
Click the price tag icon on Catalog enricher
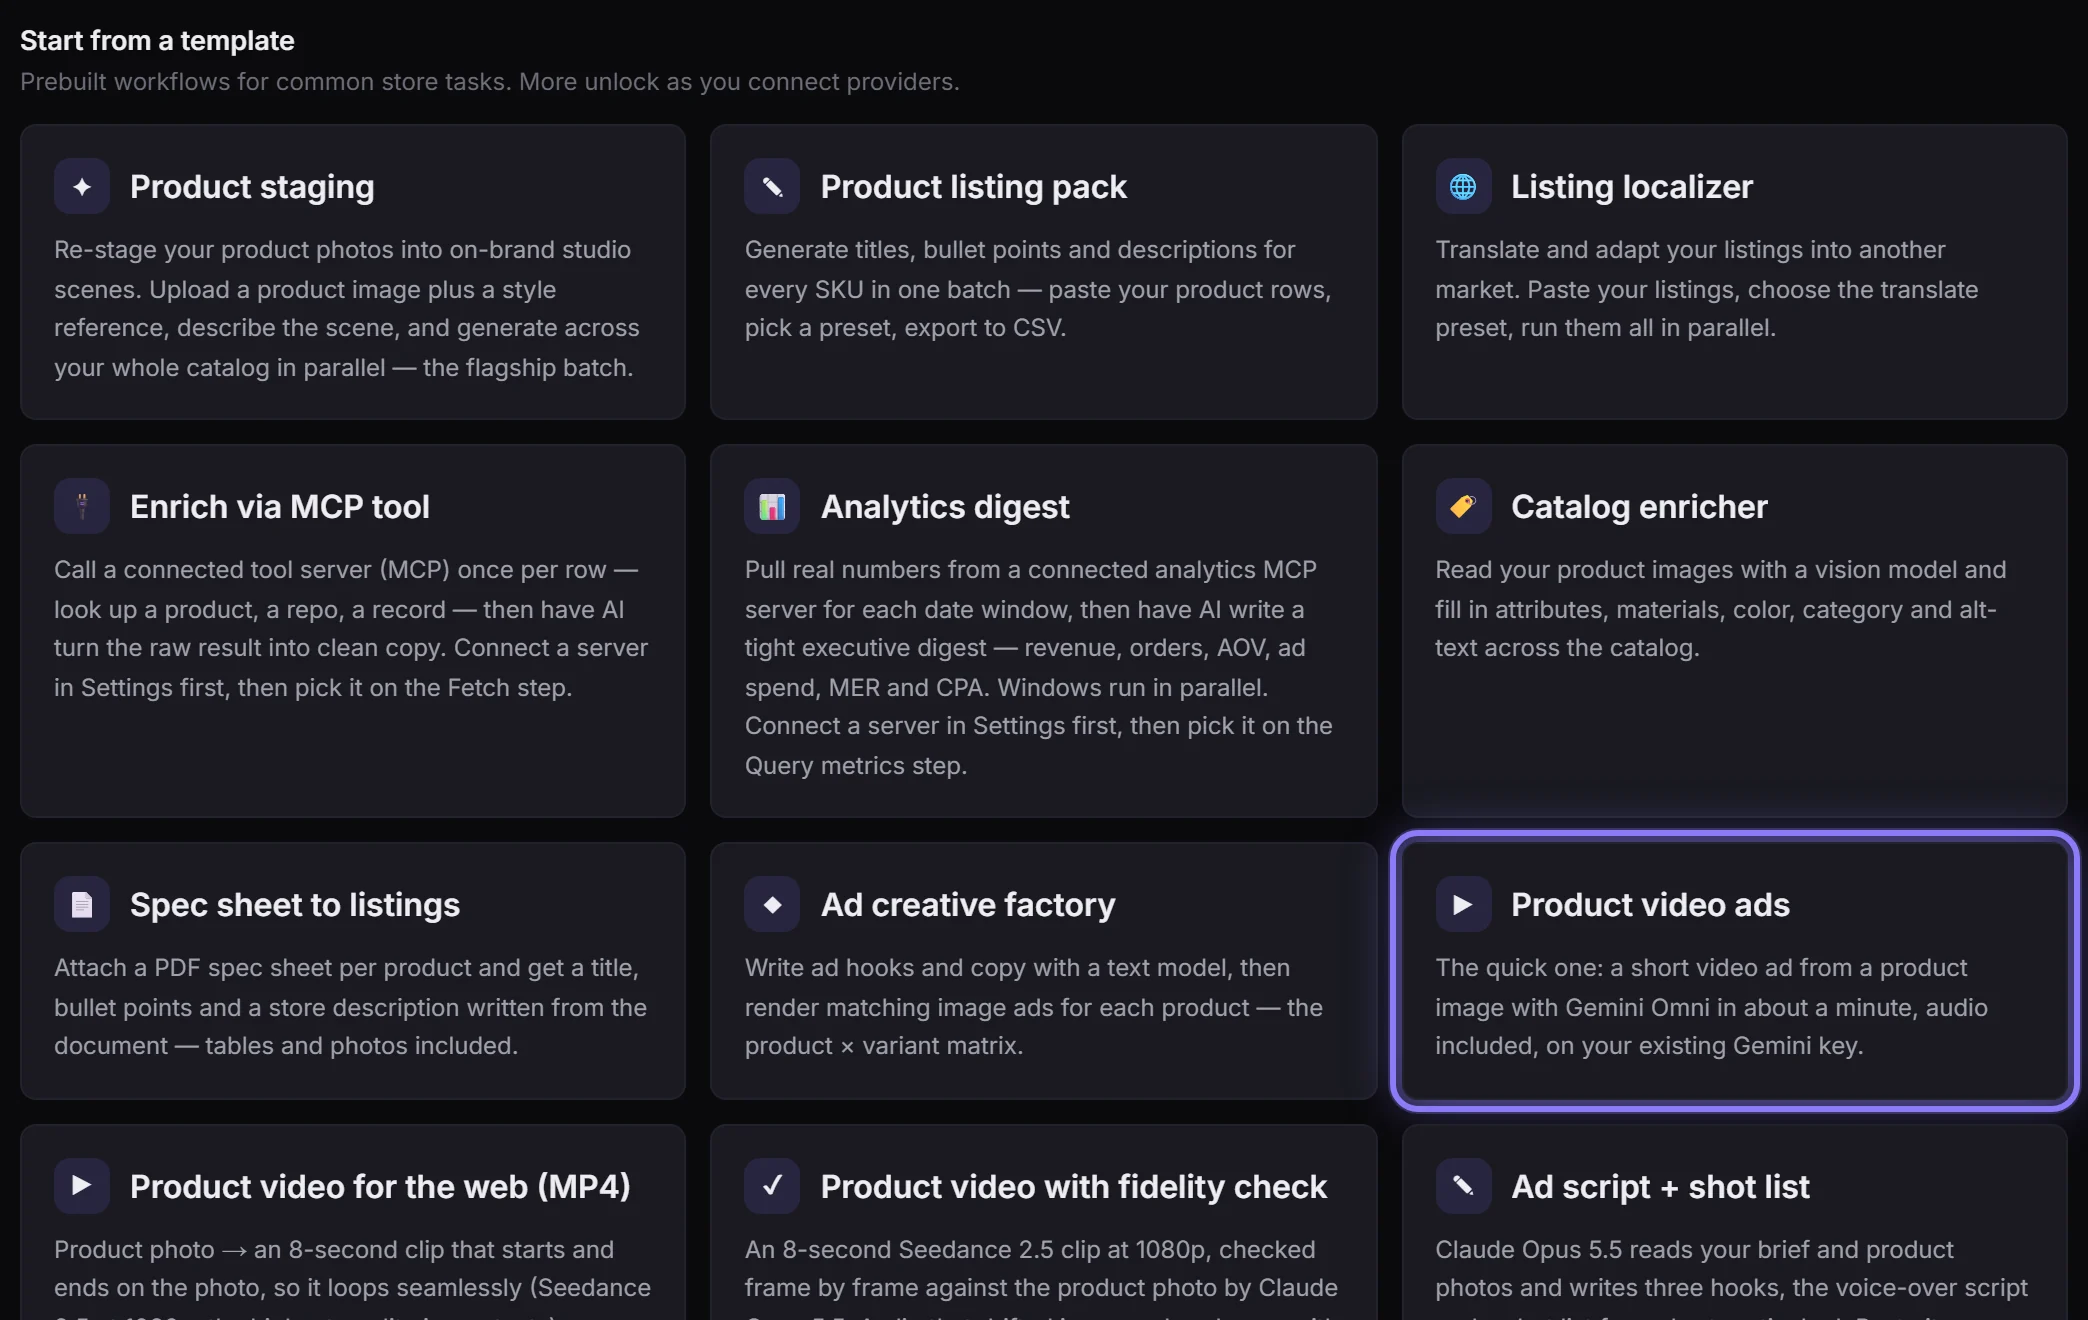point(1463,506)
